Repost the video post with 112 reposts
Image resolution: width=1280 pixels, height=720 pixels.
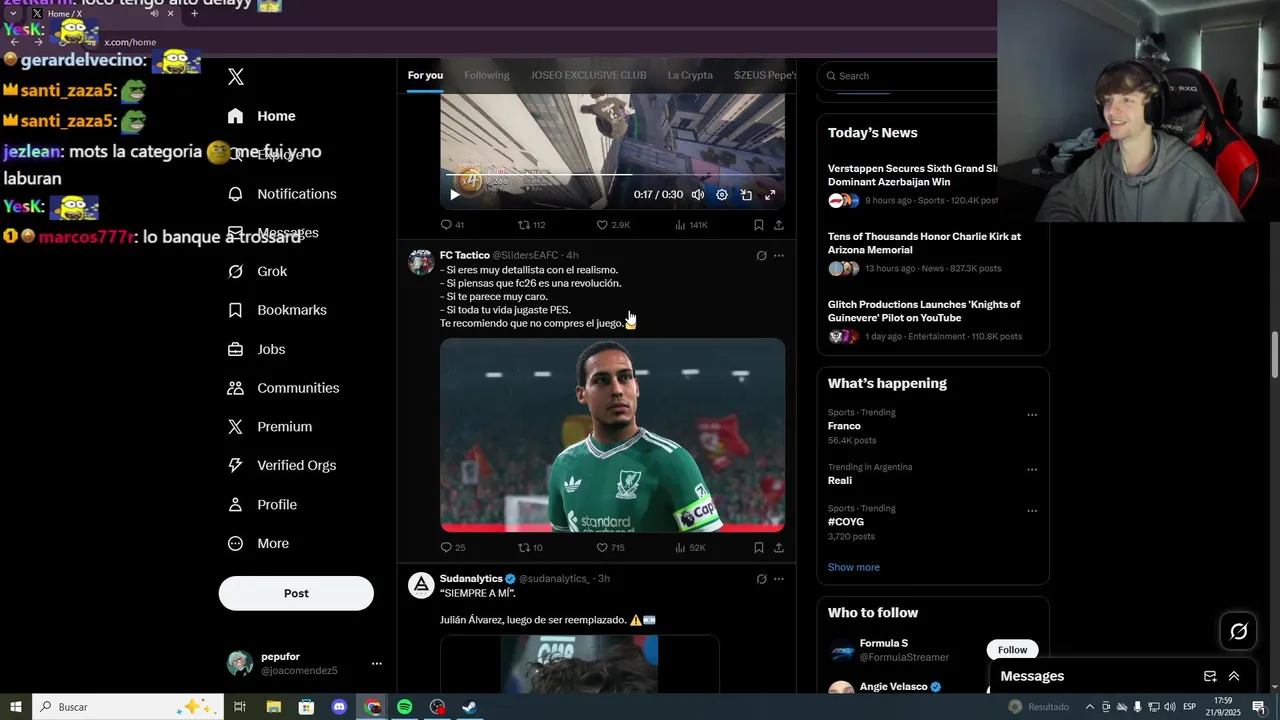(531, 225)
